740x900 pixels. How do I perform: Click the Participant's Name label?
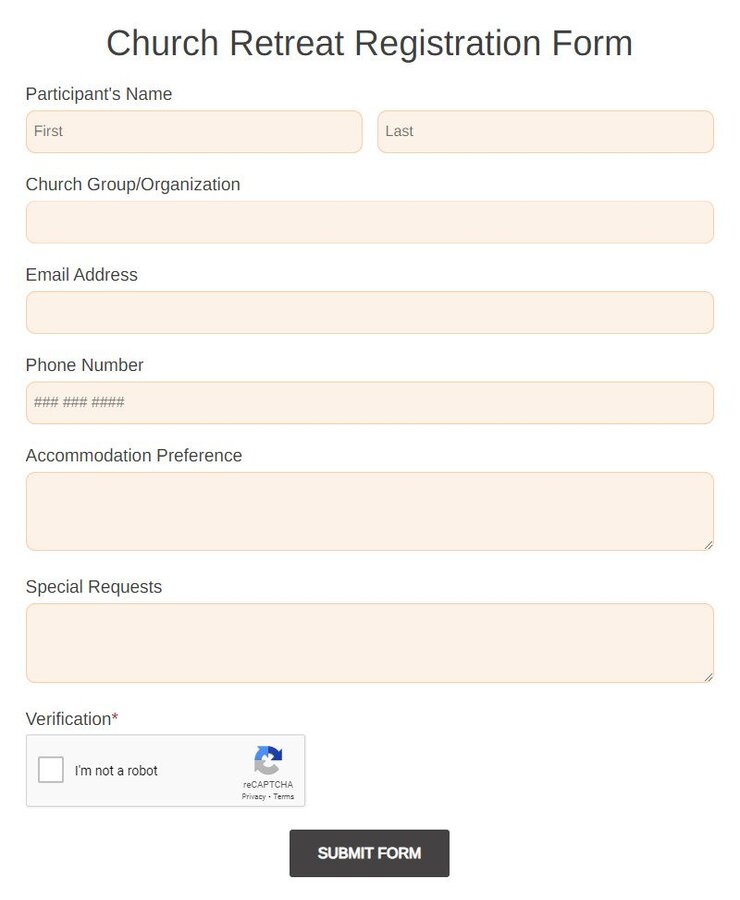[98, 93]
